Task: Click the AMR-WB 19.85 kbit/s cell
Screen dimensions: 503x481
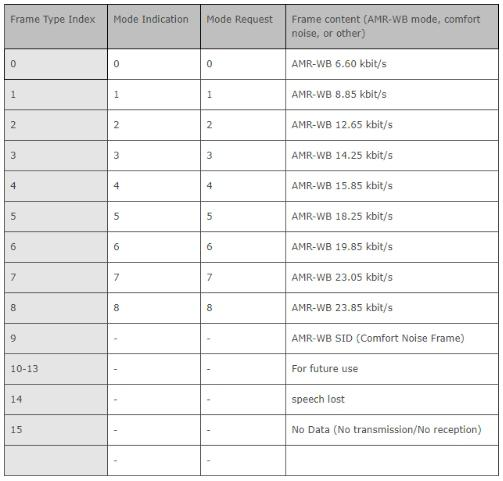Action: pos(392,247)
